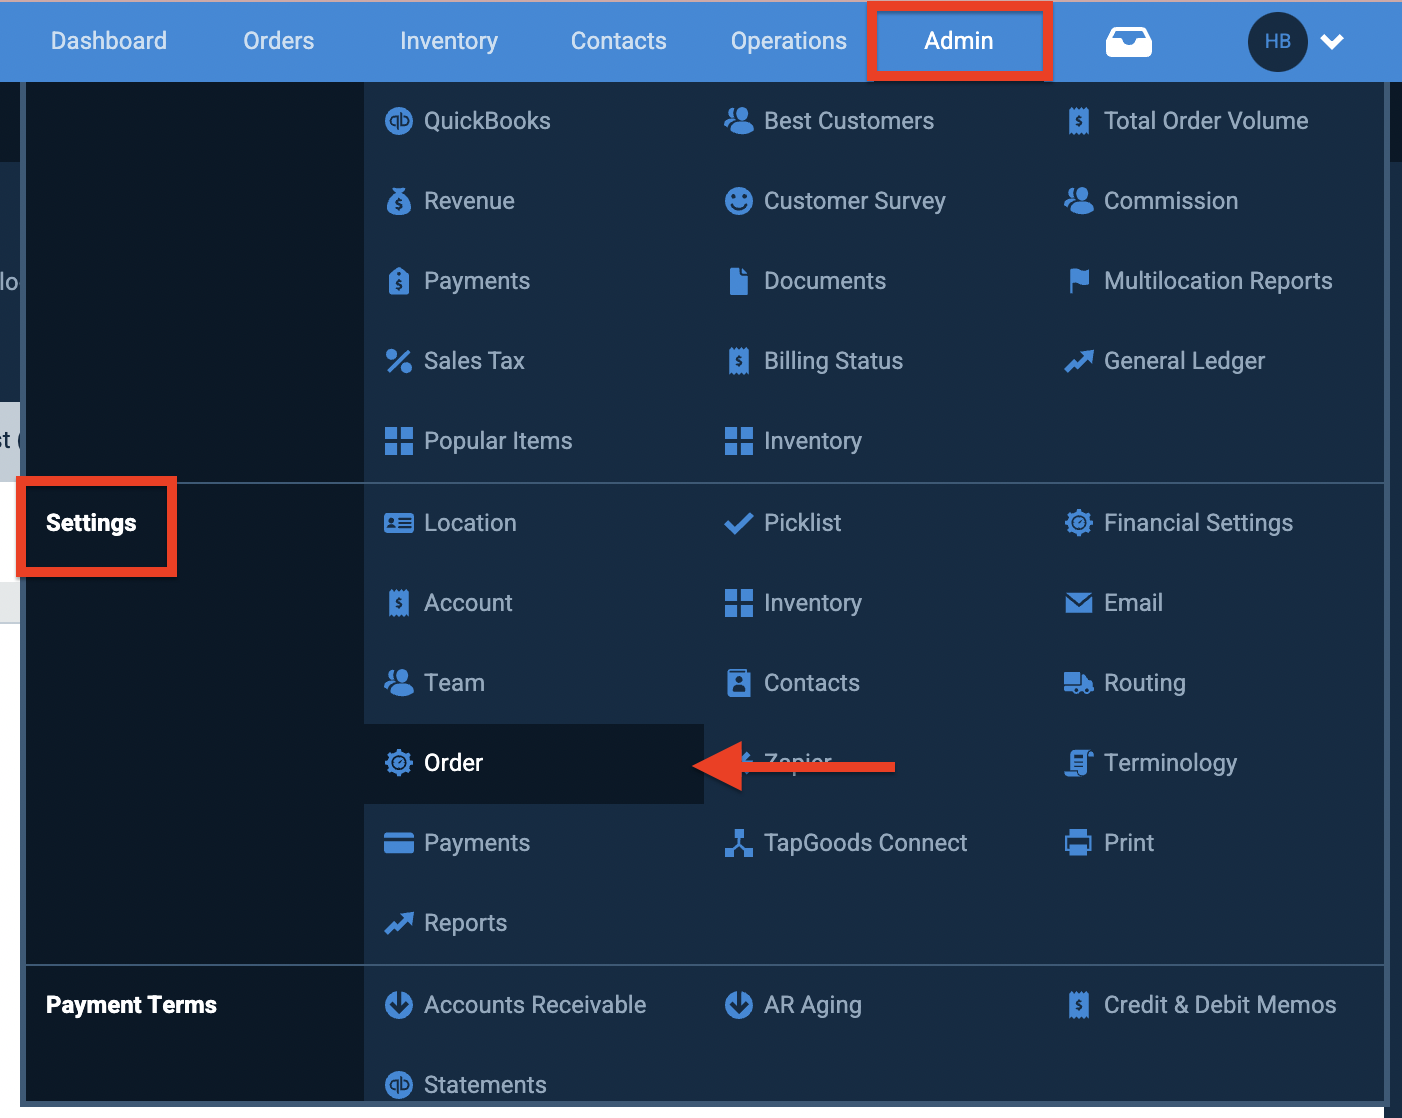1402x1118 pixels.
Task: Go to Account settings
Action: pos(468,603)
